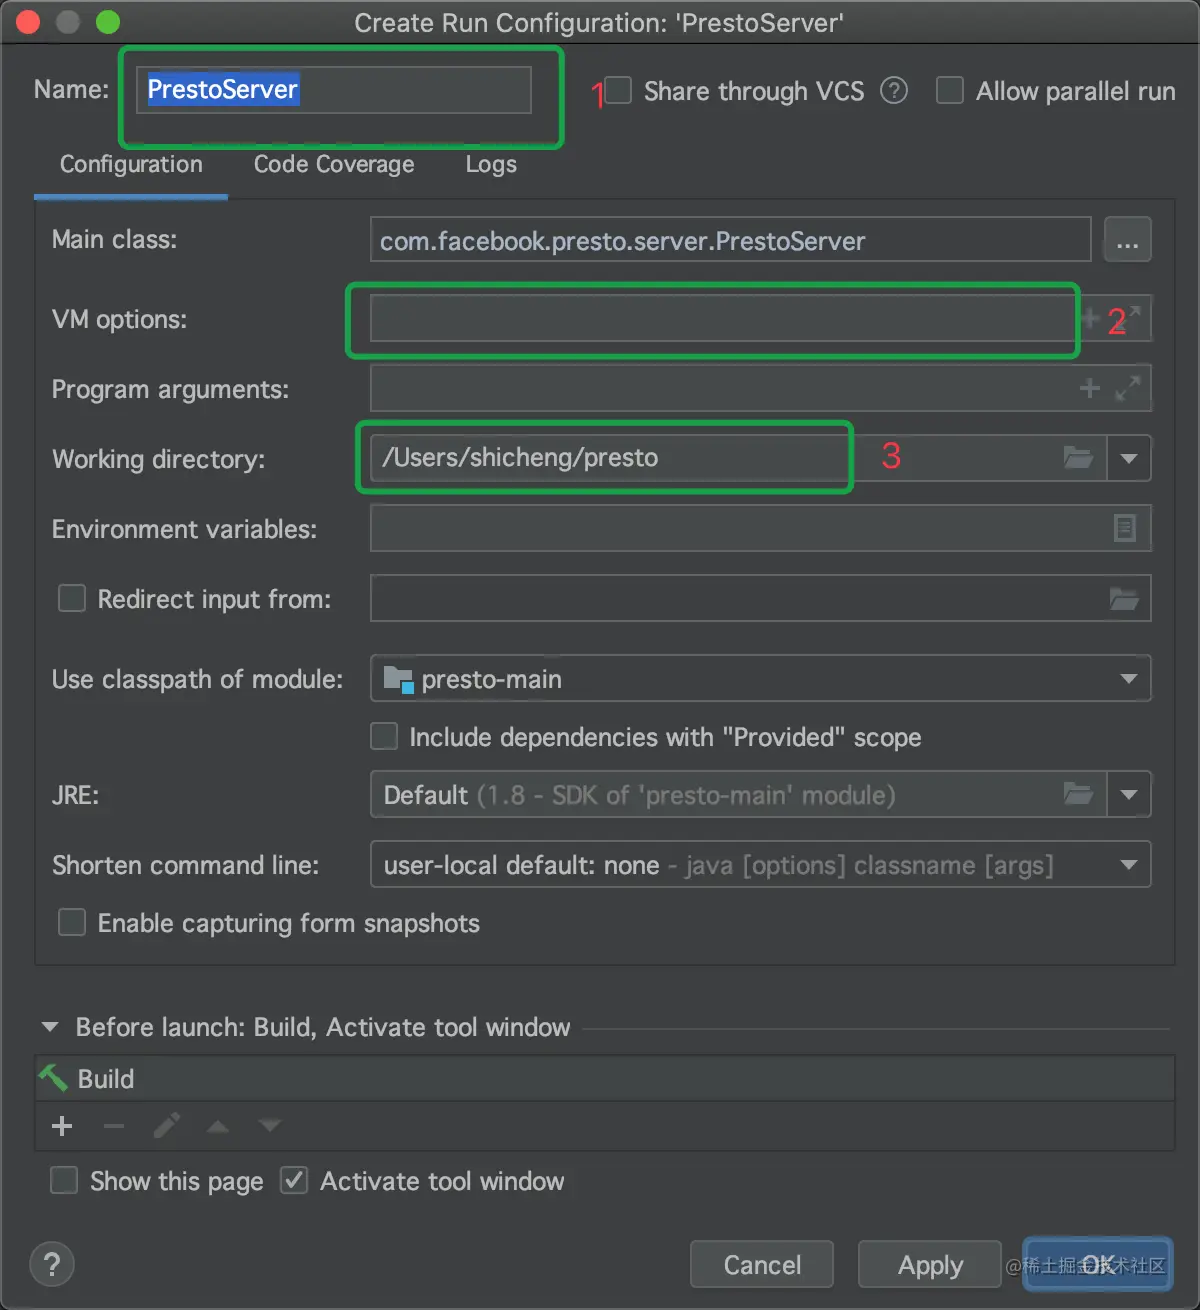
Task: Check Allow parallel run option
Action: point(950,91)
